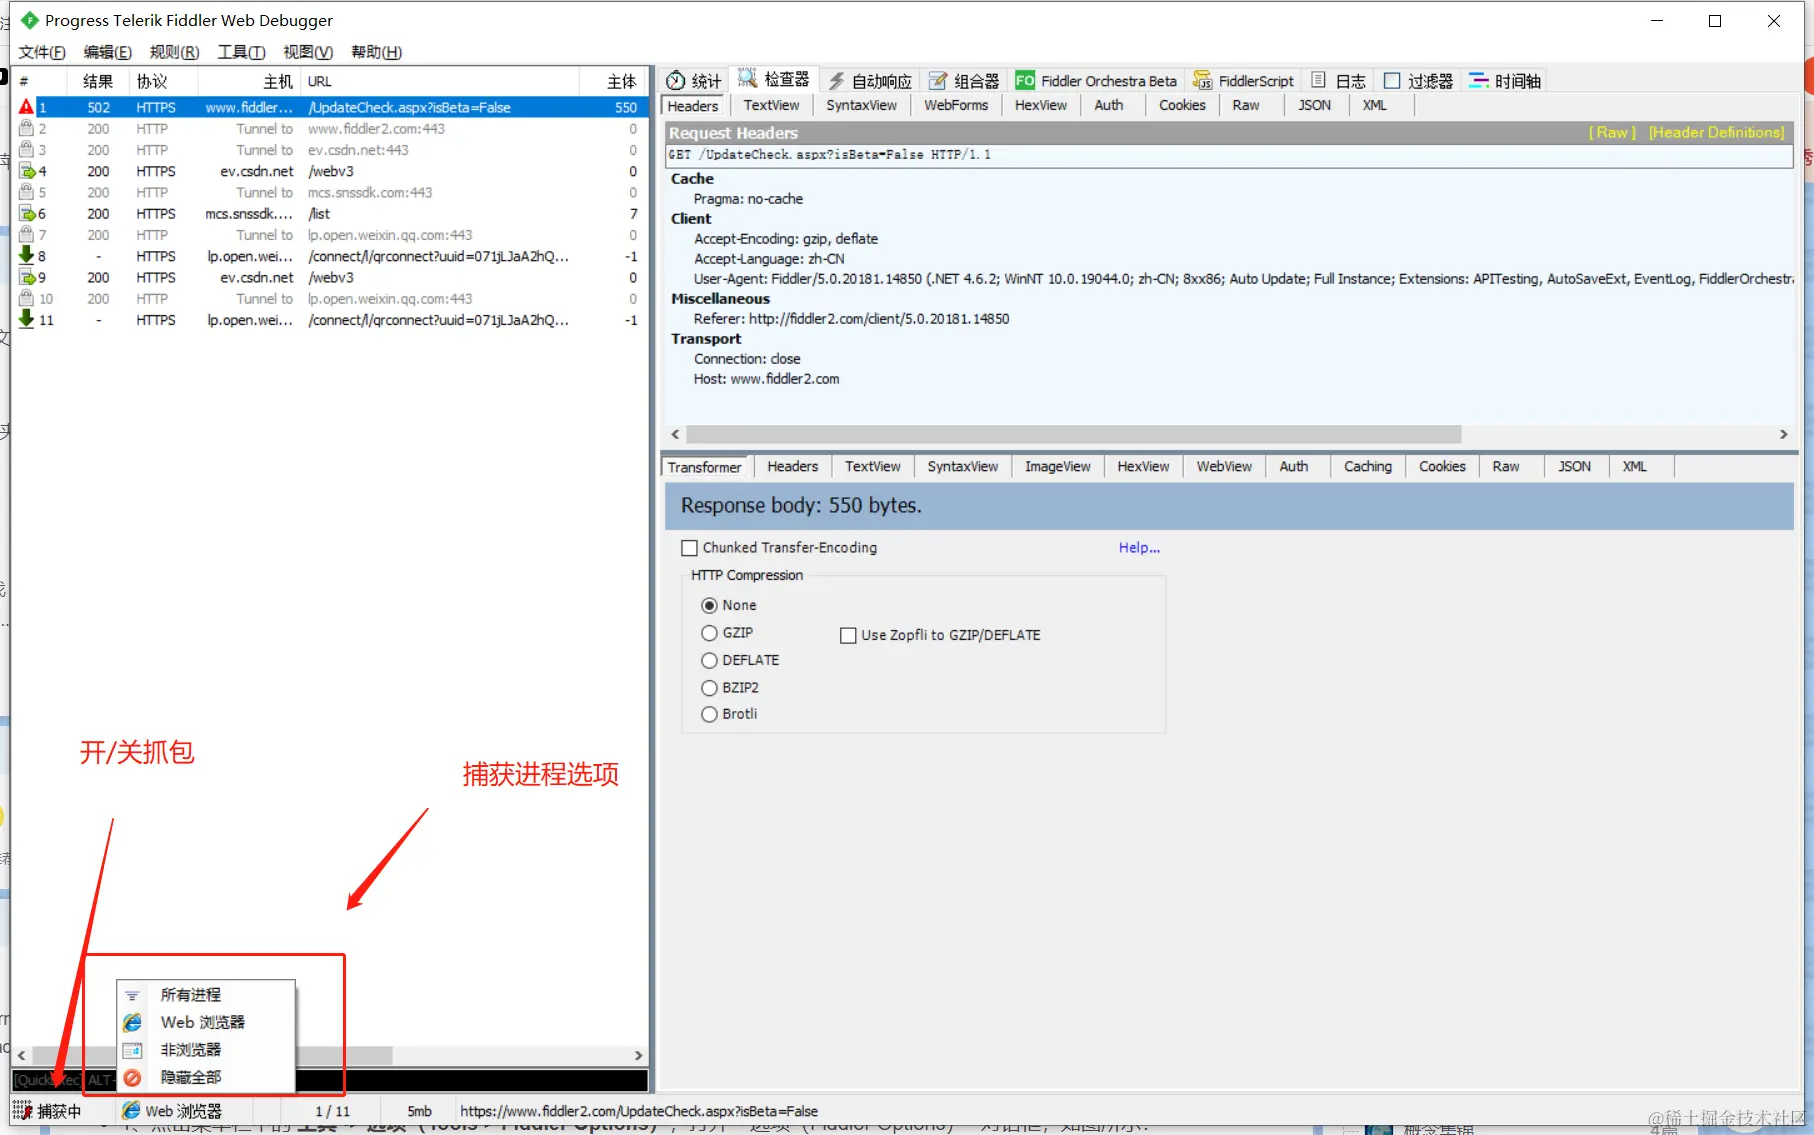Open Fiddler Orchestra Beta FO icon
This screenshot has width=1814, height=1135.
point(1025,81)
